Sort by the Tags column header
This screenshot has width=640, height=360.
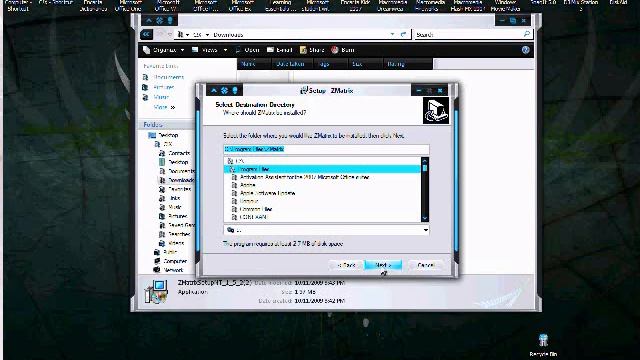click(x=330, y=64)
